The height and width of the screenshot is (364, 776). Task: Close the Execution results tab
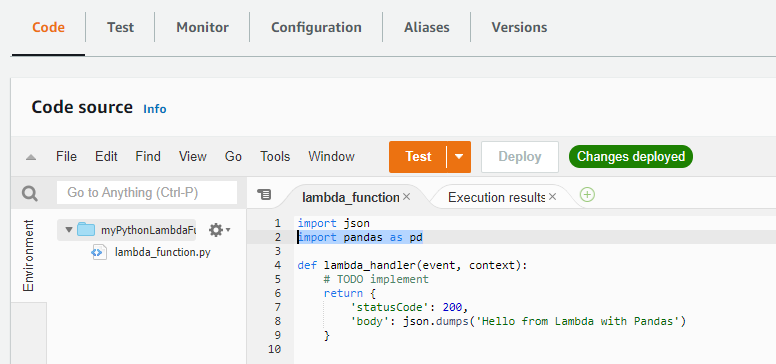(553, 197)
